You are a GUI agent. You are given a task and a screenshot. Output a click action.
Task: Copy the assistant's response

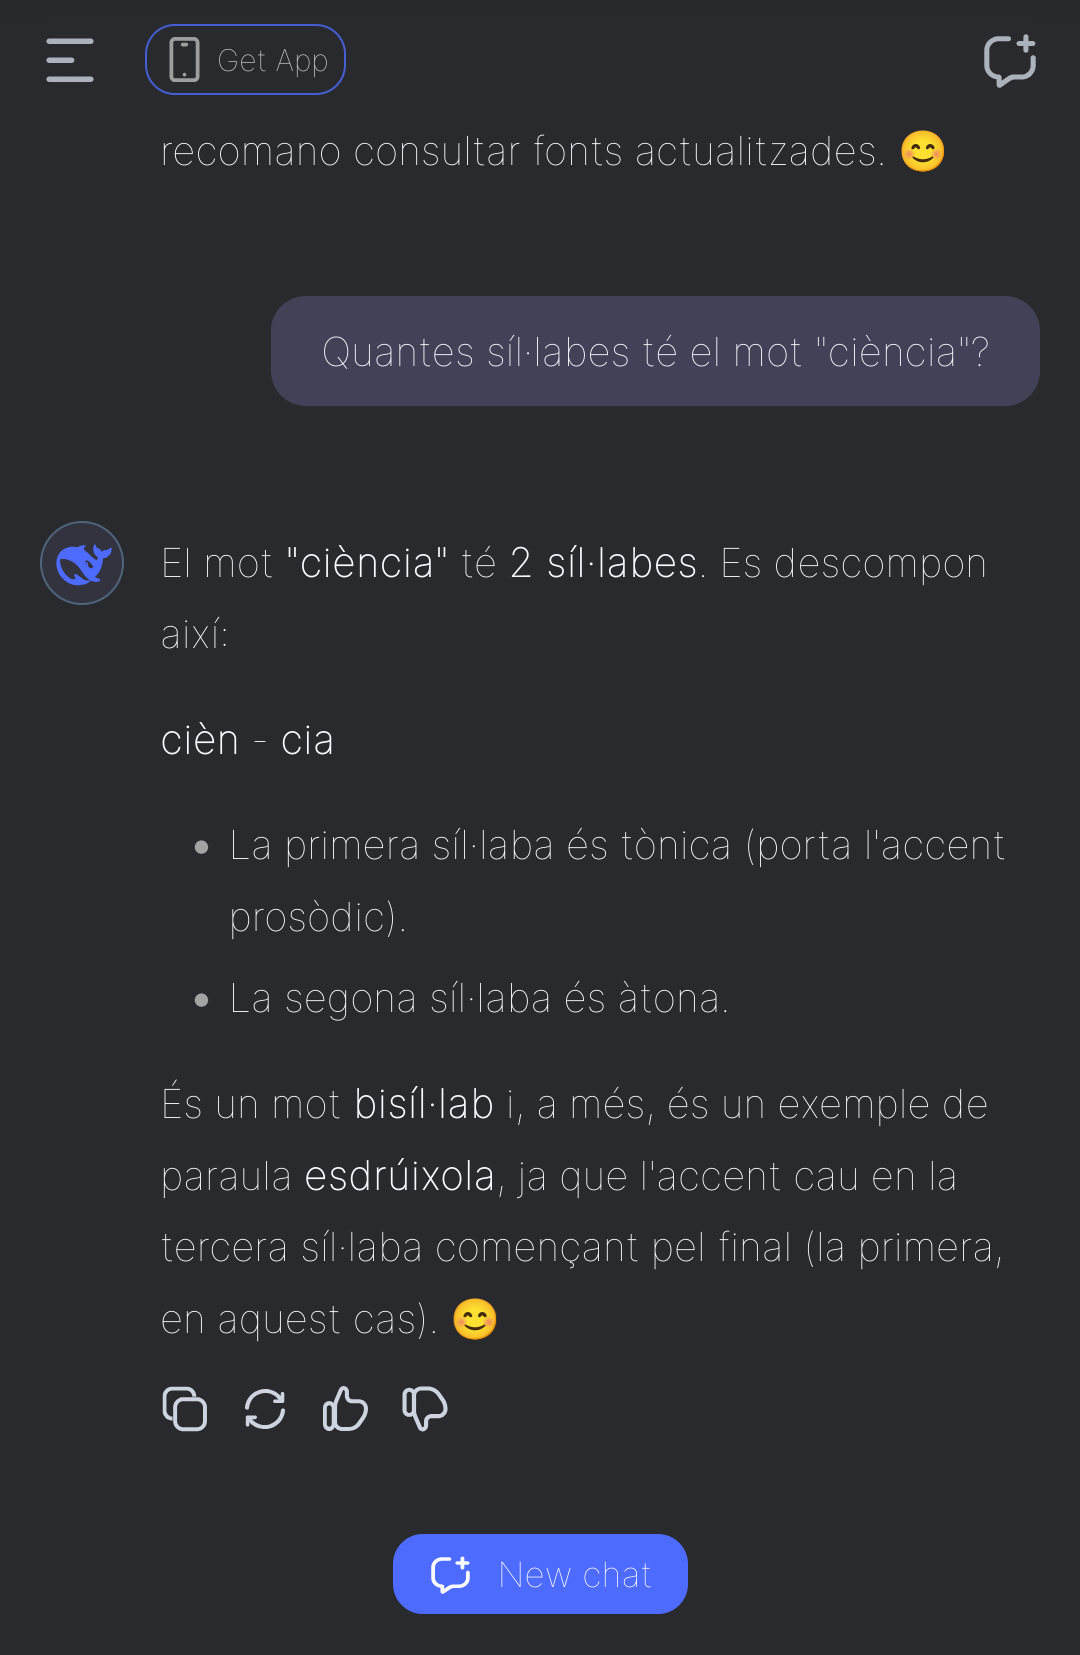(185, 1409)
